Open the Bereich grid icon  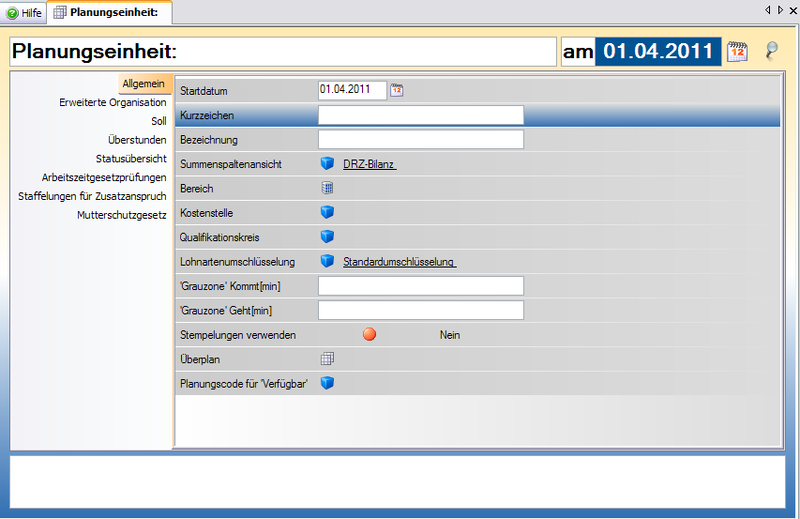coord(327,188)
